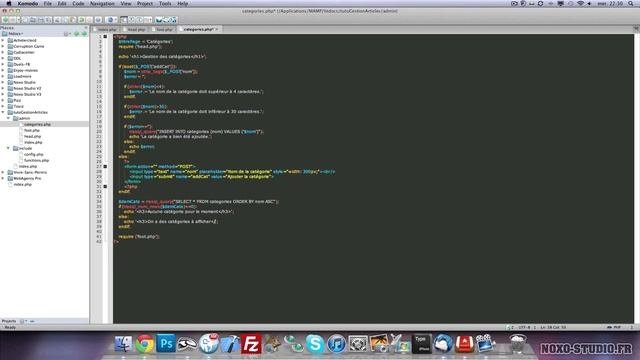The height and width of the screenshot is (360, 640).
Task: Click the Places forward green arrow
Action: pos(84,33)
